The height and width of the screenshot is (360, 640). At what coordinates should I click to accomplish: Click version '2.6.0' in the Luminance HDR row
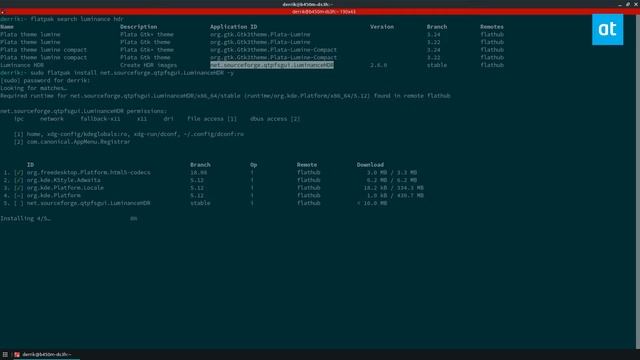point(378,65)
